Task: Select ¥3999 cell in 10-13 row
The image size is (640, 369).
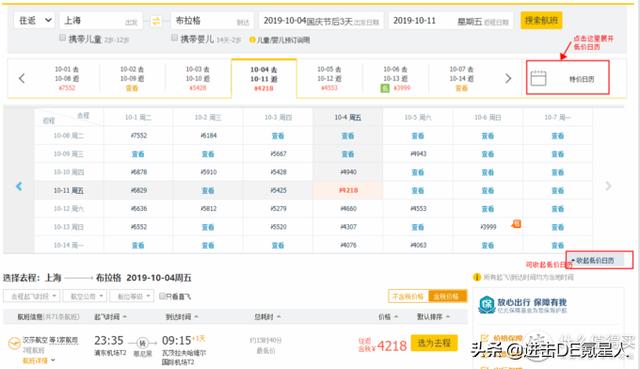Action: (x=488, y=227)
